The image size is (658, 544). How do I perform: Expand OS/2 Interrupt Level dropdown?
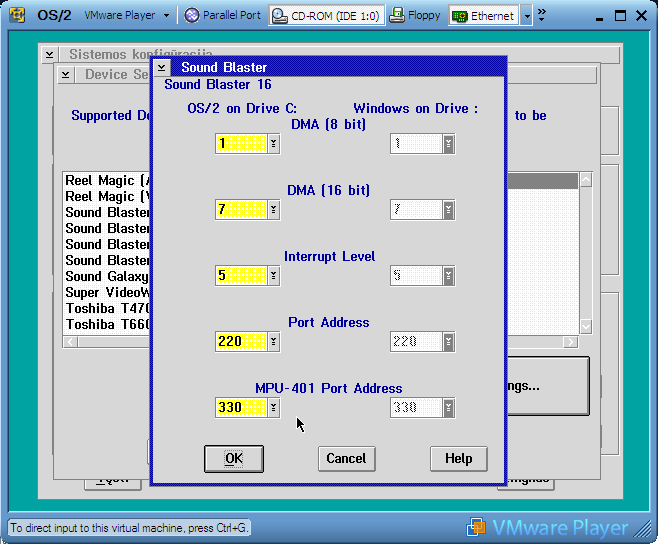(x=274, y=276)
